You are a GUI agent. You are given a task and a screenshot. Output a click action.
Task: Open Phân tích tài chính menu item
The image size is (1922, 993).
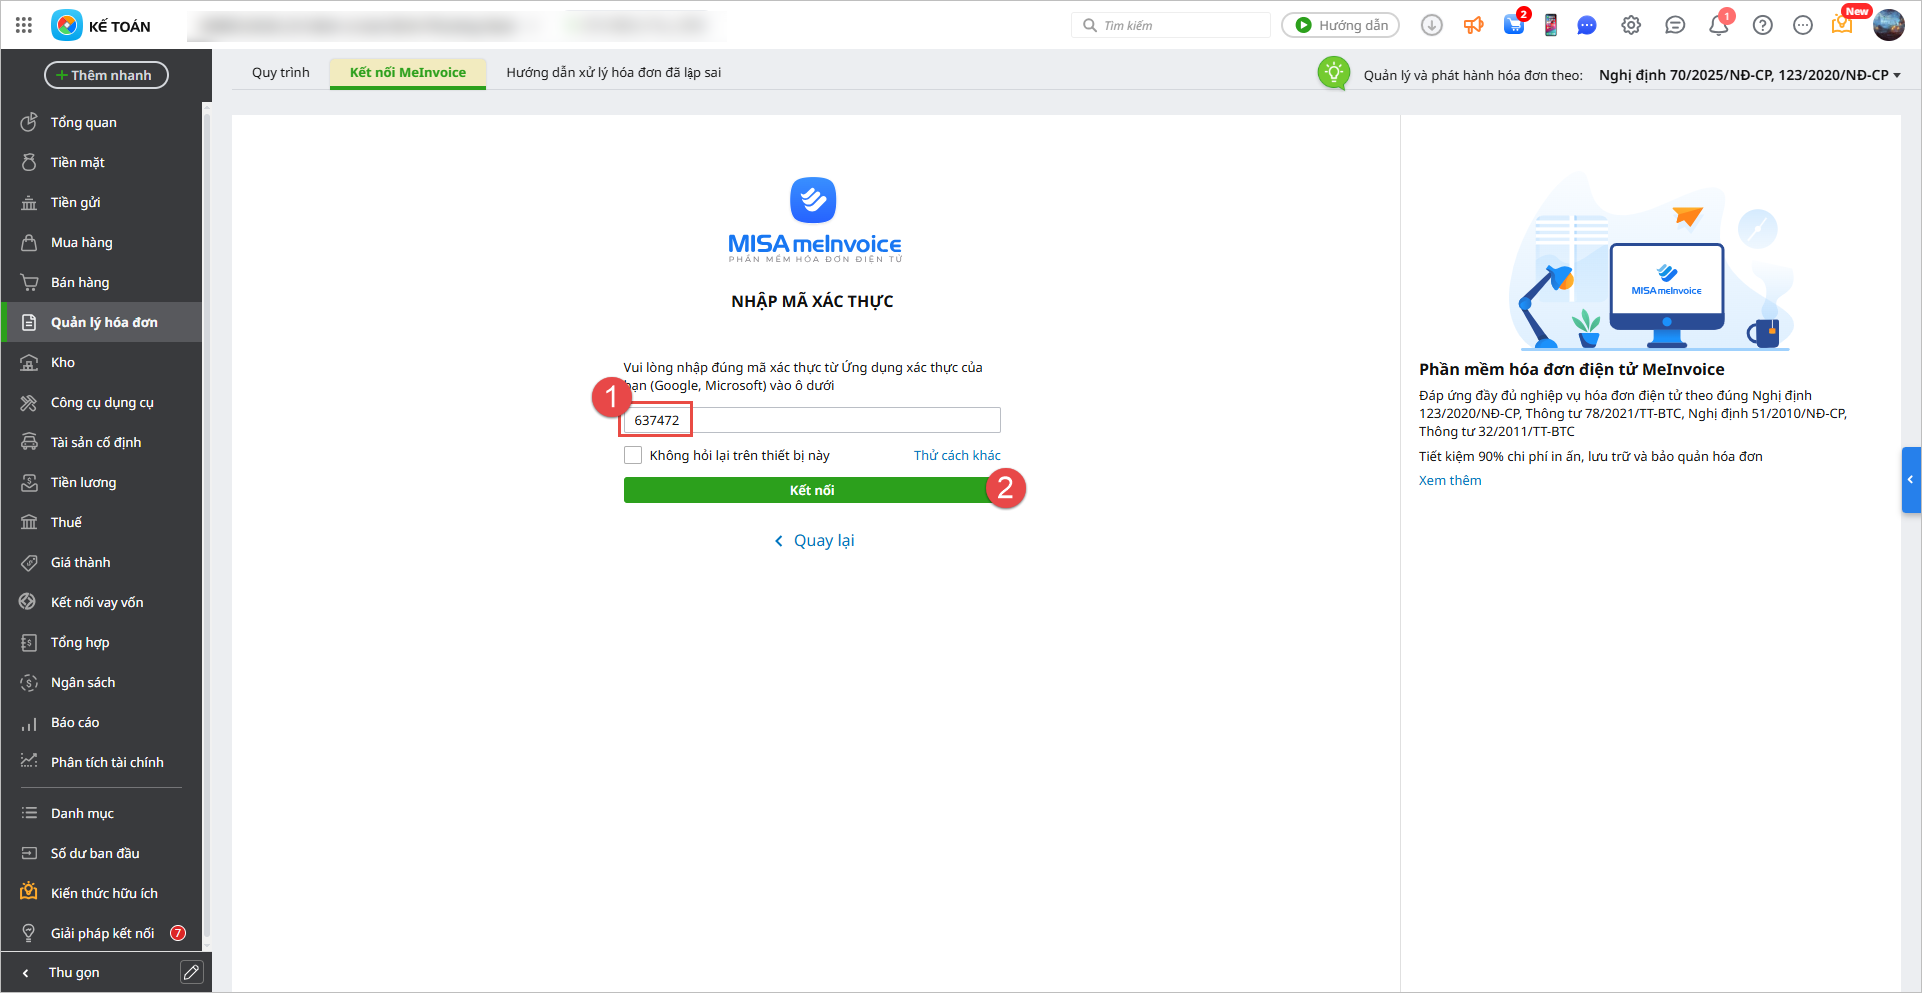pyautogui.click(x=102, y=762)
